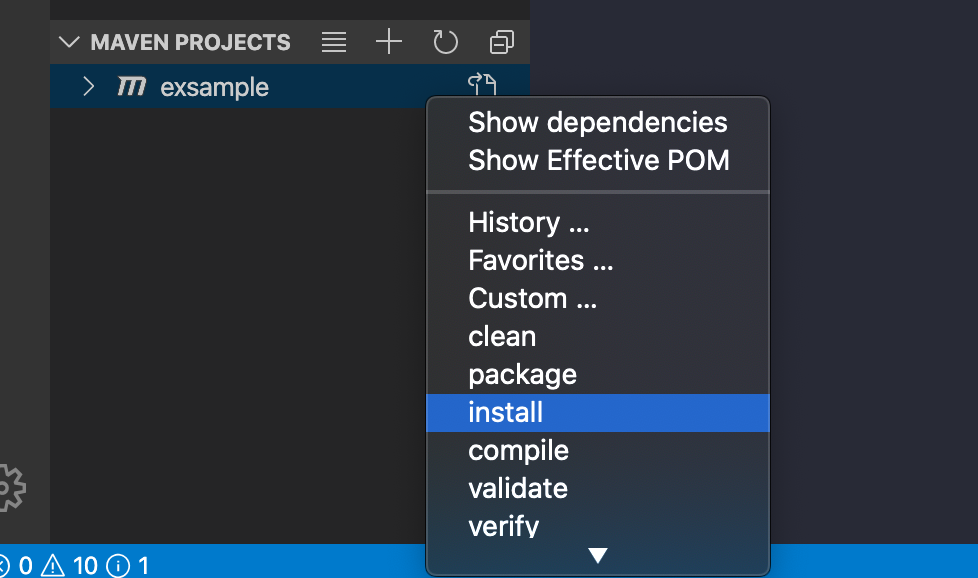
Task: Run the install Maven goal
Action: tap(505, 412)
